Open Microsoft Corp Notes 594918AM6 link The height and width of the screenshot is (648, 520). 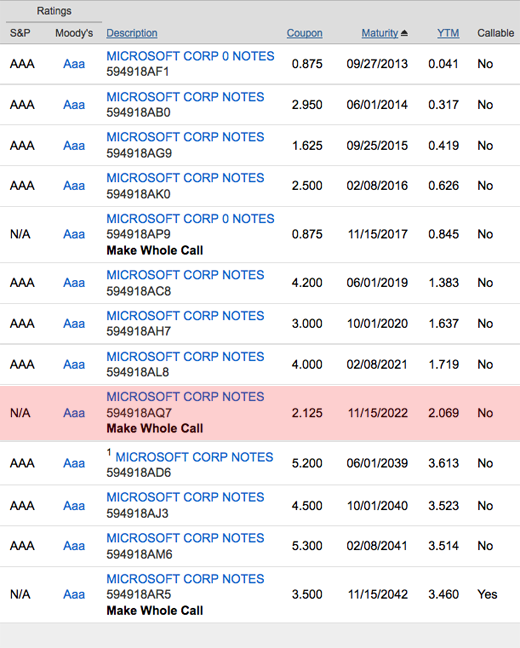[x=185, y=538]
